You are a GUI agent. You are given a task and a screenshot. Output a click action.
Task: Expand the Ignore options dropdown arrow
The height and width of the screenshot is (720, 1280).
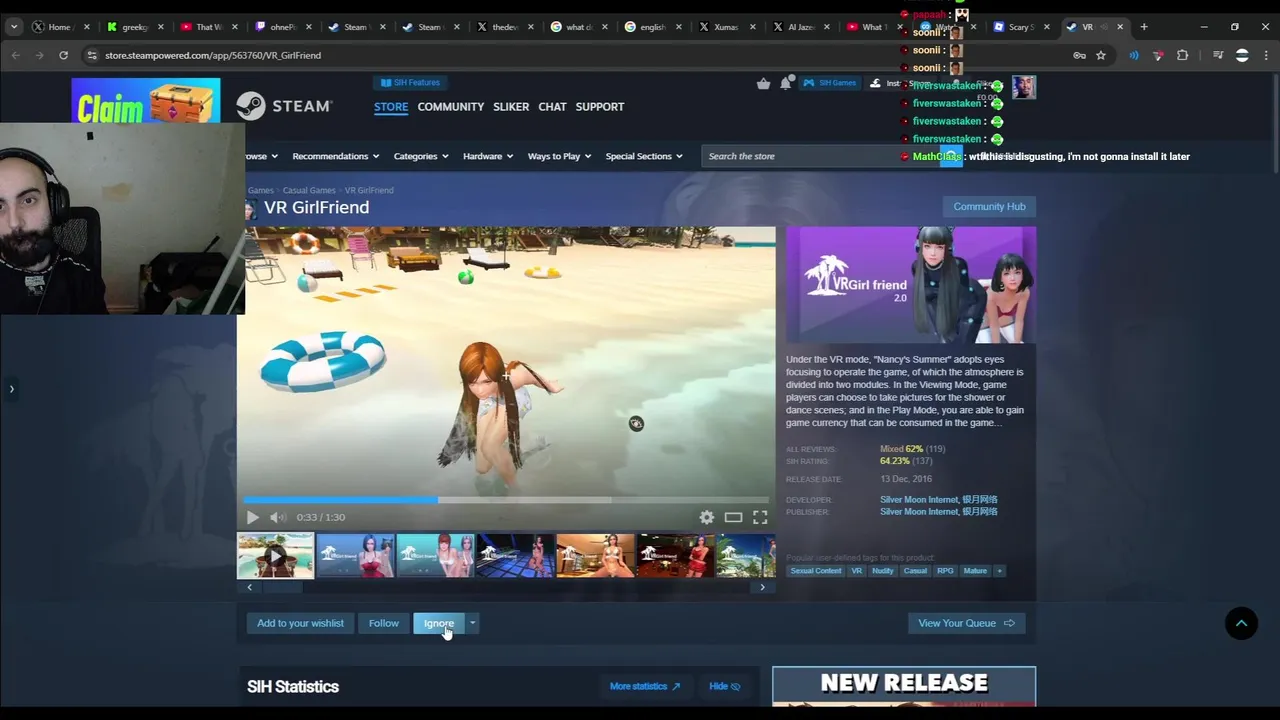[x=472, y=623]
